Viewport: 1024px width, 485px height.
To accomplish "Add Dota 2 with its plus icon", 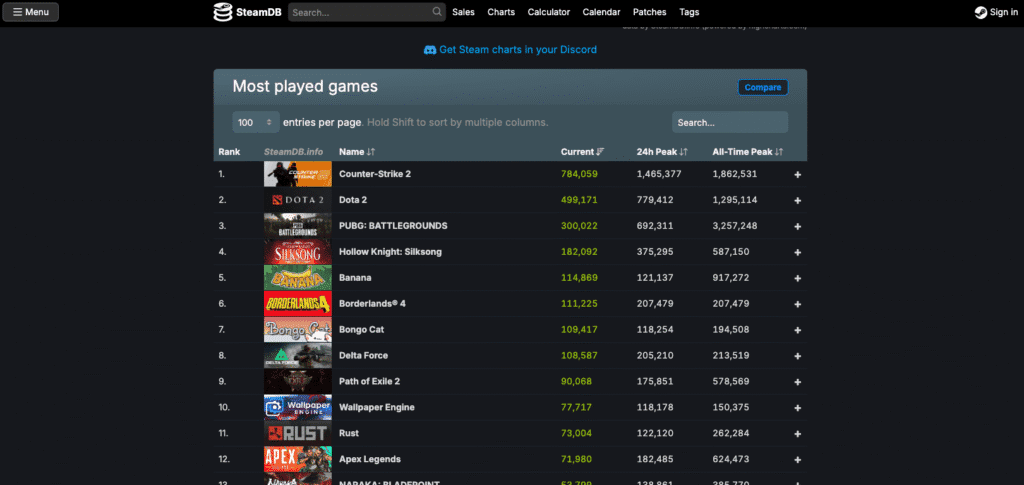I will click(797, 200).
